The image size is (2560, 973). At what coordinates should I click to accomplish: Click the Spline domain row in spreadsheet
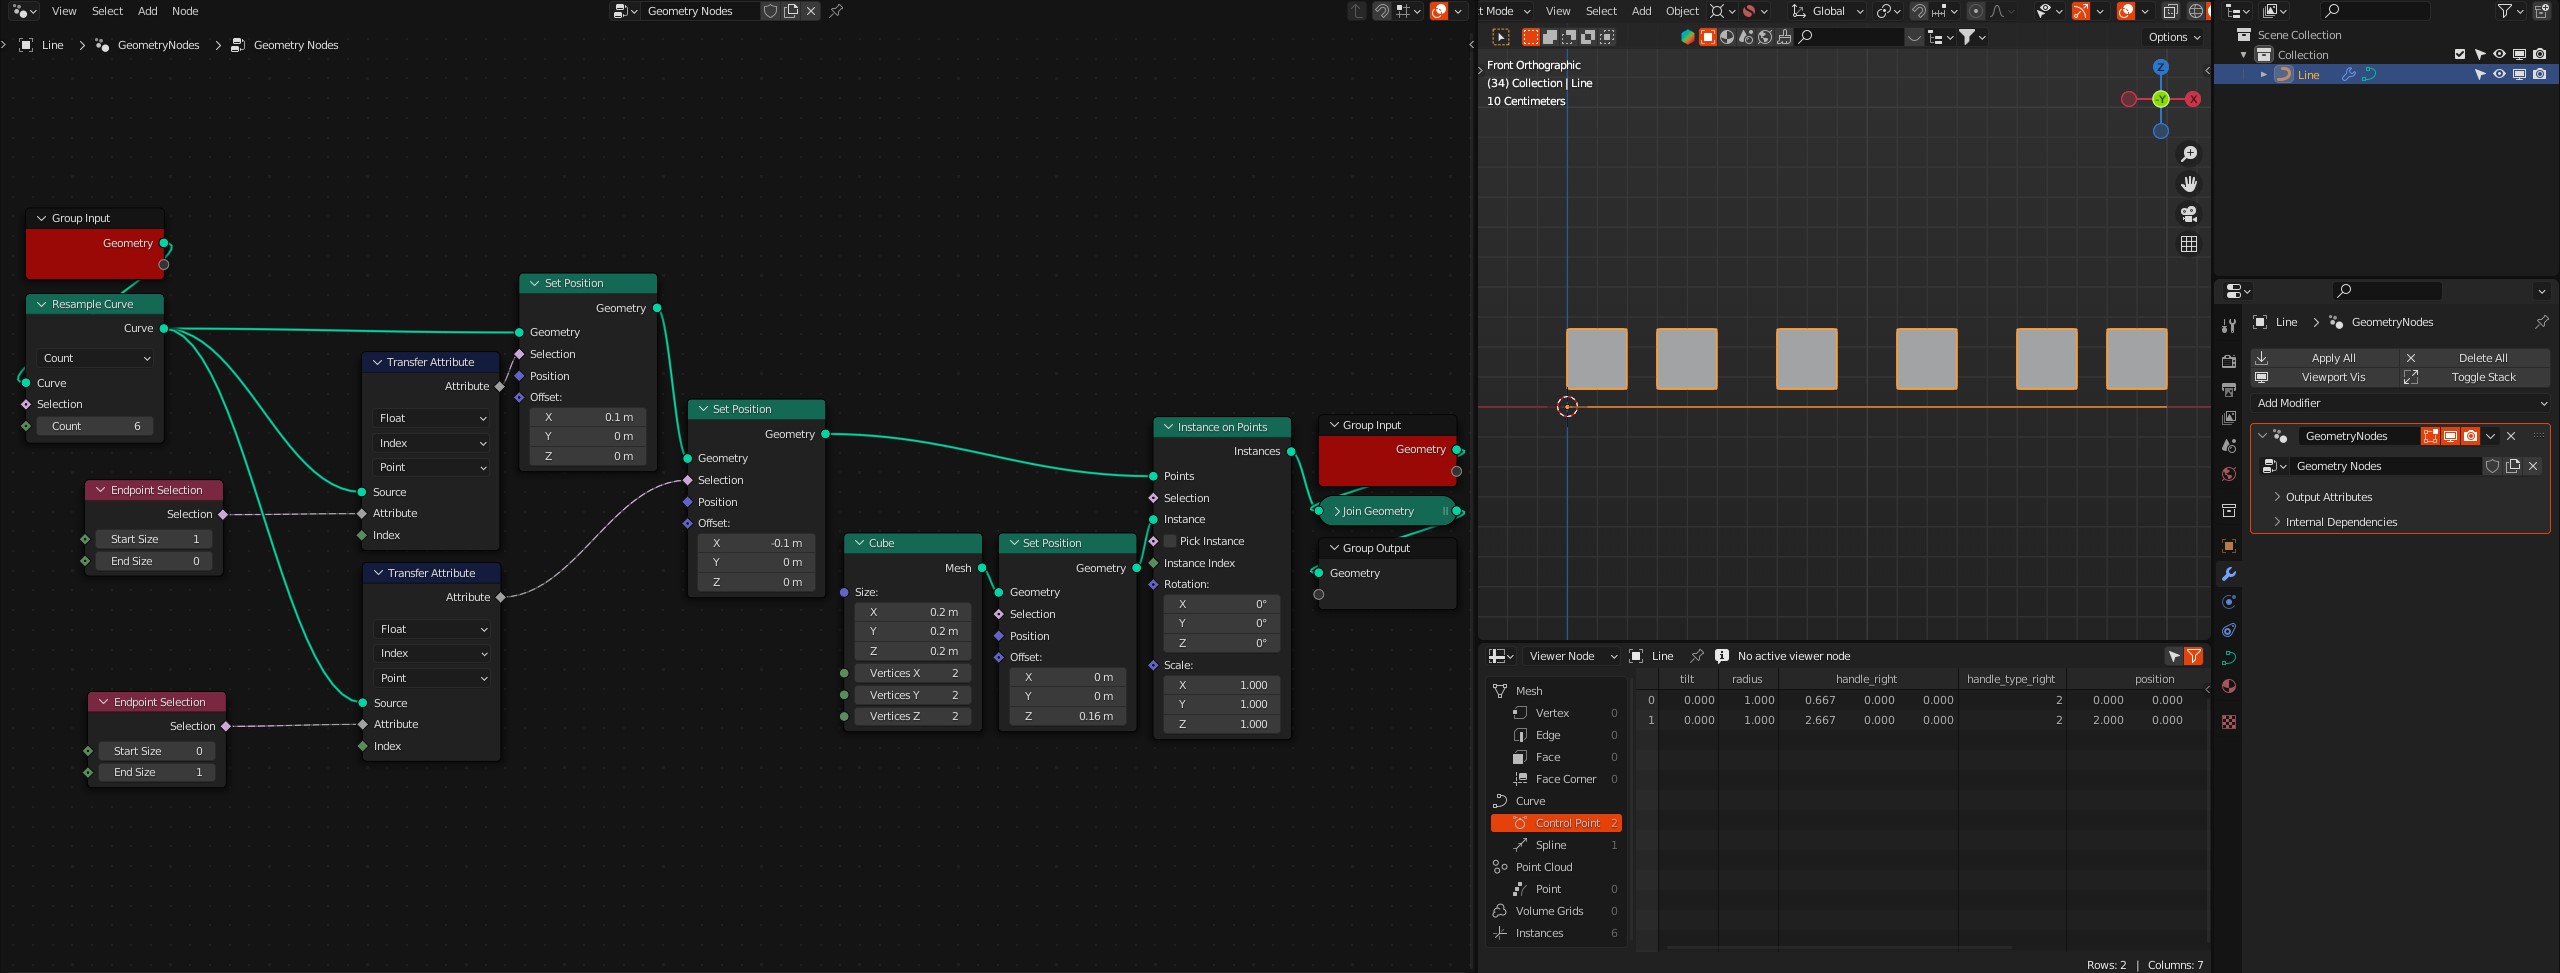[x=1556, y=845]
